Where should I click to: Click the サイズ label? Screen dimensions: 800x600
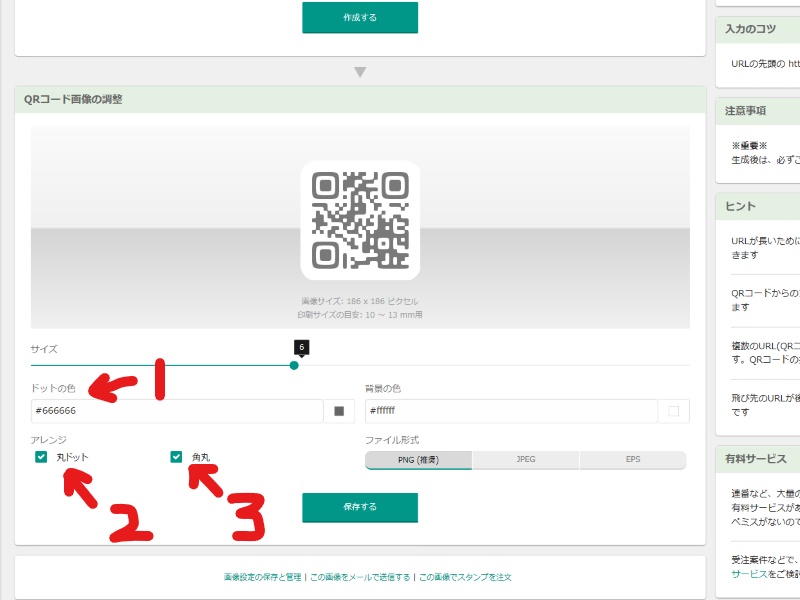click(44, 349)
